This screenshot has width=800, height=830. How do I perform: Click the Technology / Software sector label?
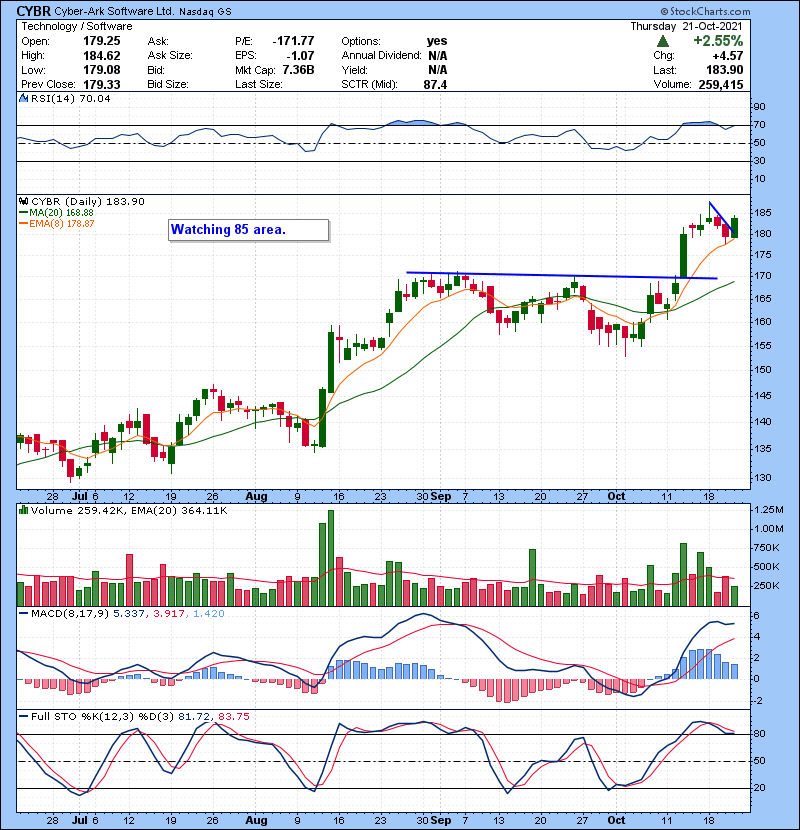tap(77, 26)
